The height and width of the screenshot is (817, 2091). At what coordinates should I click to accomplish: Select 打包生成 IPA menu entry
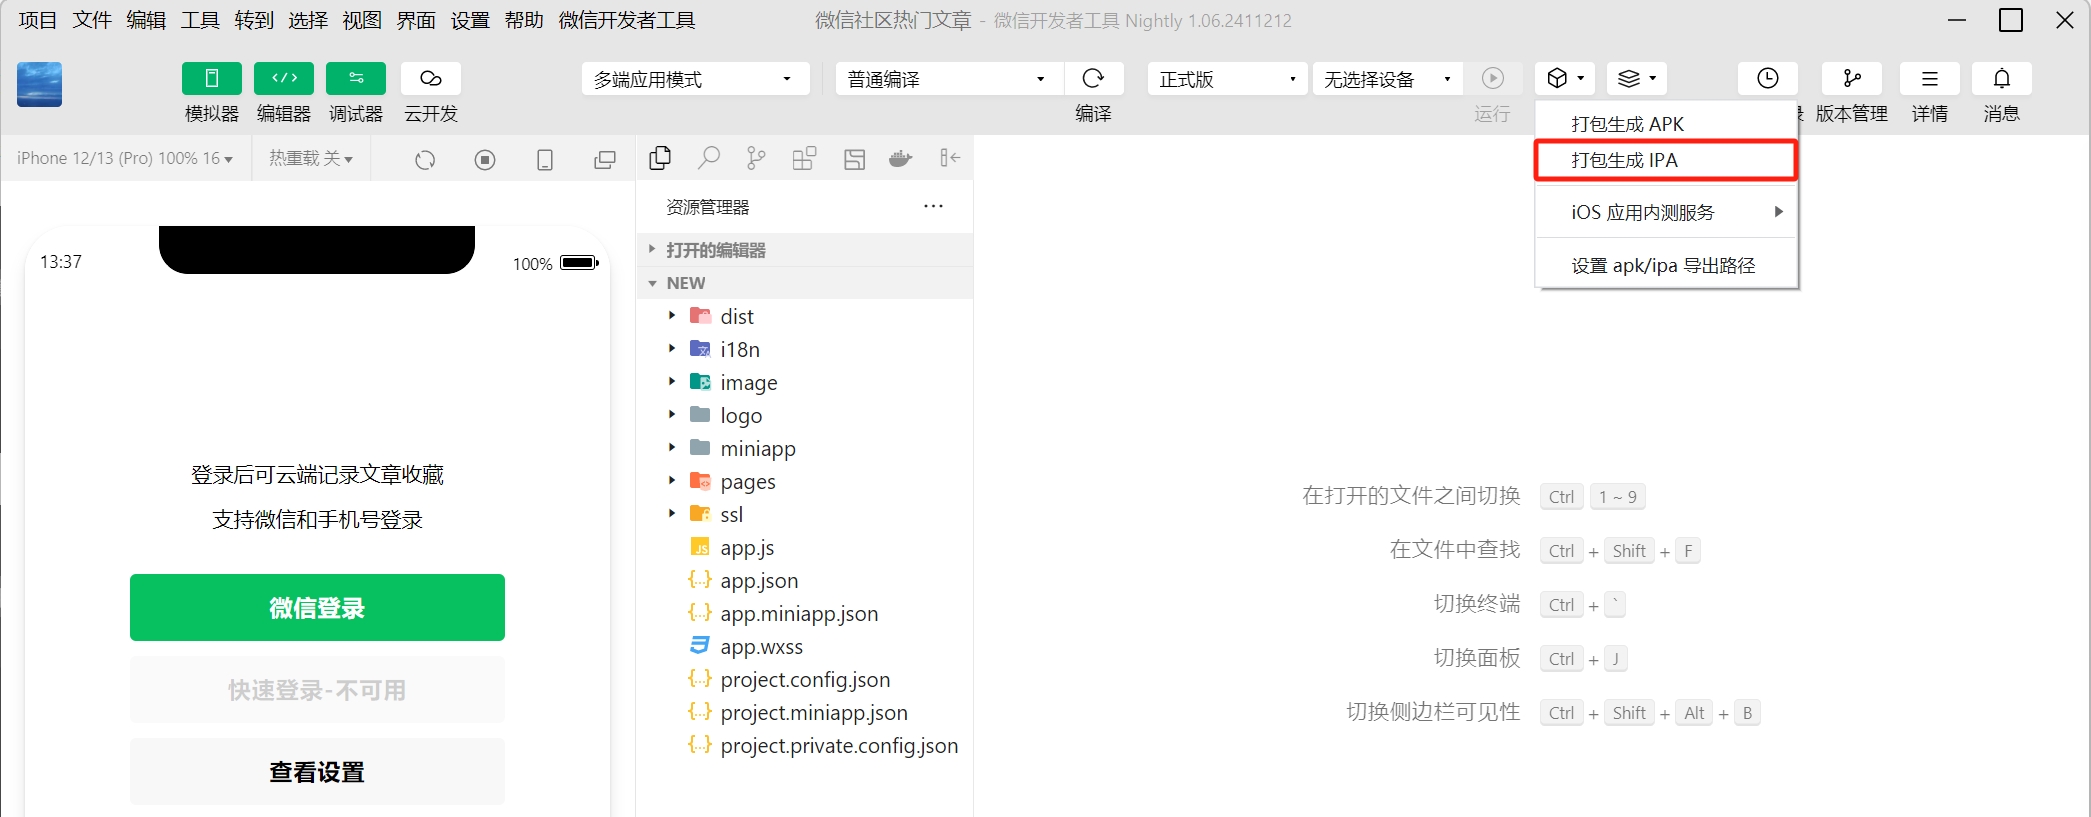point(1666,160)
